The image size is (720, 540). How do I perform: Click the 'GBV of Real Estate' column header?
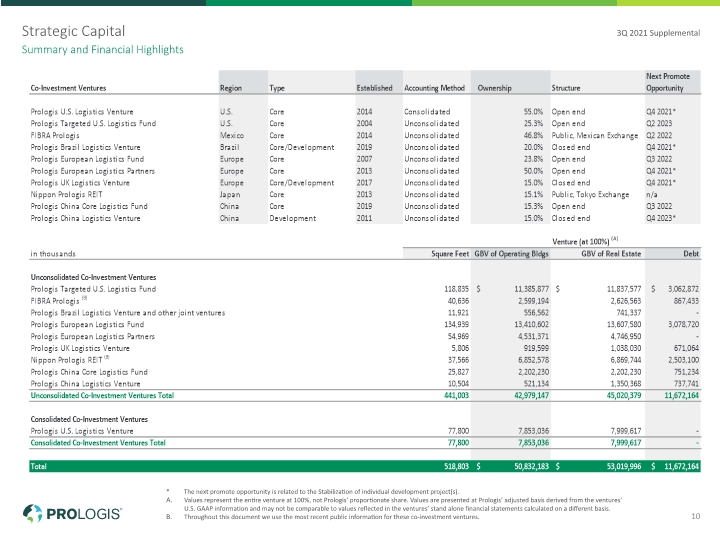click(x=611, y=254)
